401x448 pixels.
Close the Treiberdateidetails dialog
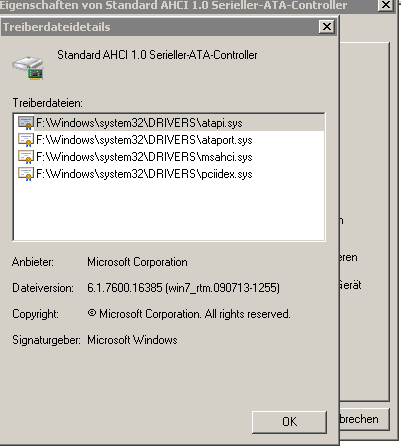click(326, 27)
